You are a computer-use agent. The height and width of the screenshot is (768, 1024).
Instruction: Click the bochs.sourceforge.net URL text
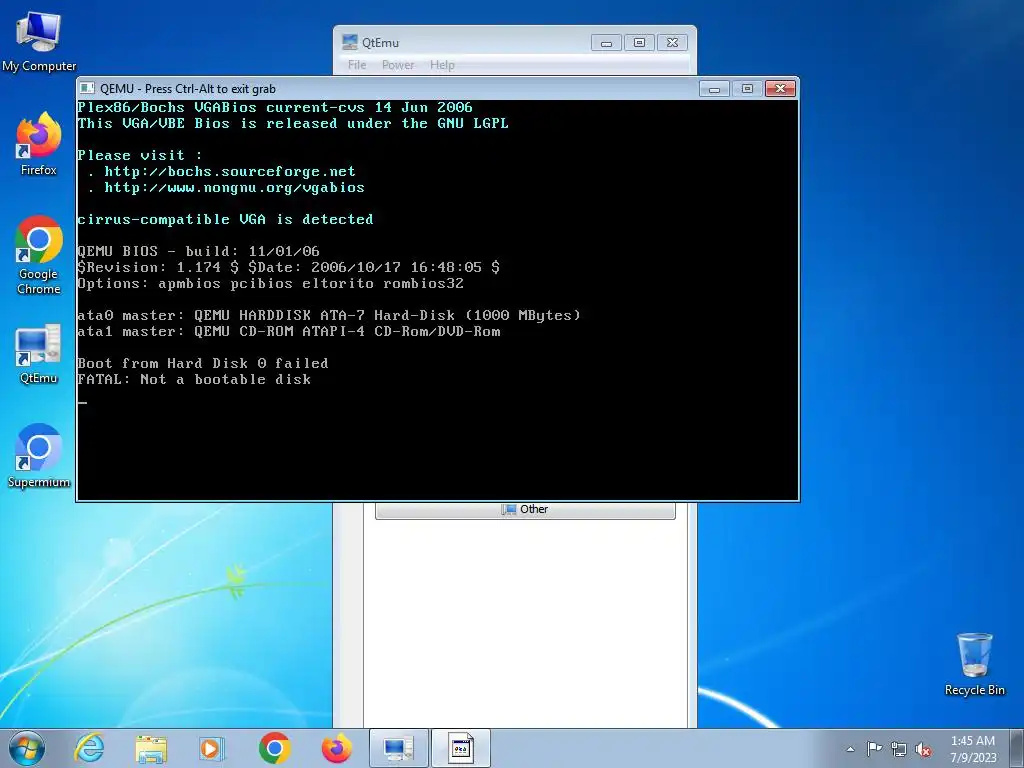(x=230, y=171)
